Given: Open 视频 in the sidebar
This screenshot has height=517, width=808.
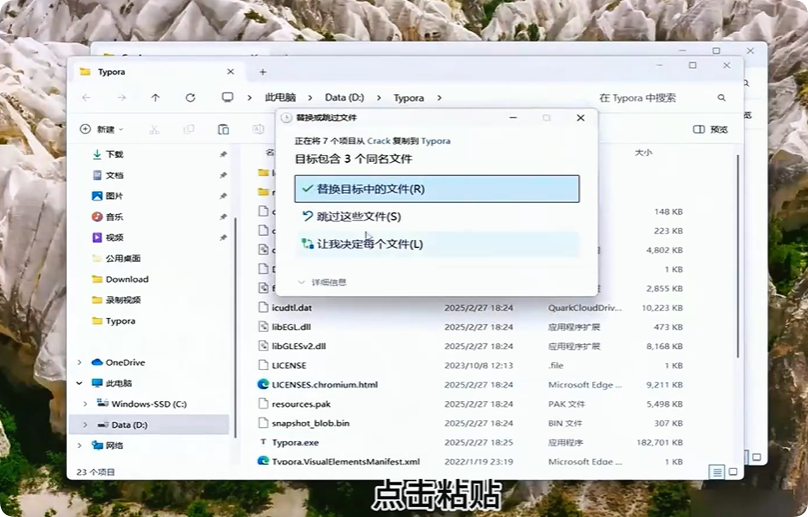Looking at the screenshot, I should [115, 237].
